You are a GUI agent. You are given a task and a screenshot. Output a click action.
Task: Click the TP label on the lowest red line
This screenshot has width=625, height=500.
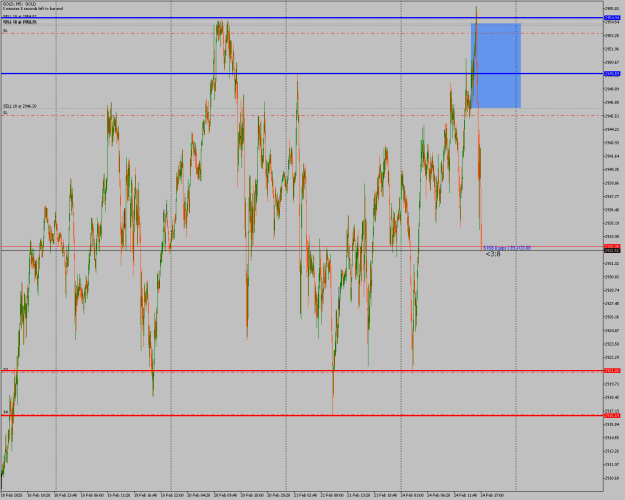[6, 413]
